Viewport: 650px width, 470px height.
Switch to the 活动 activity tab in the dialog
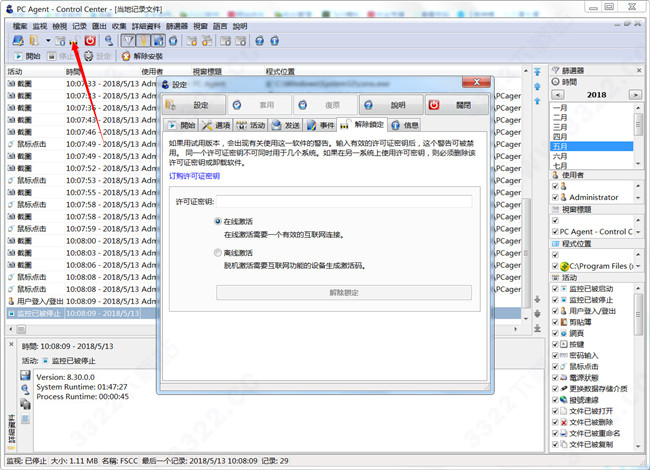(251, 125)
